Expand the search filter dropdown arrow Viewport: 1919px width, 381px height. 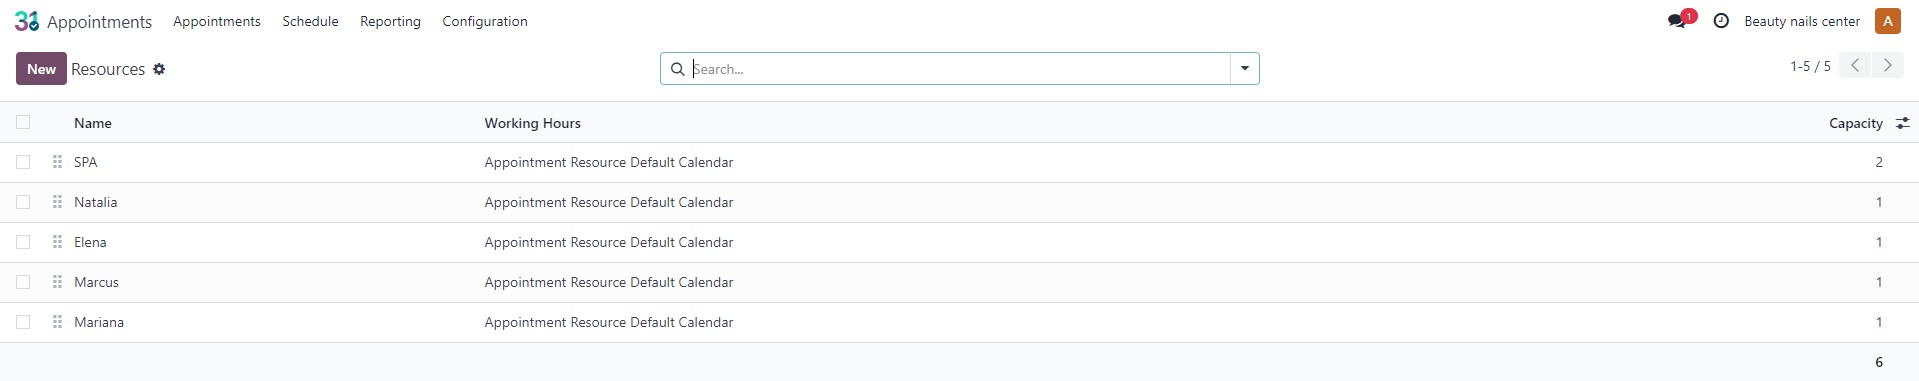pos(1245,69)
